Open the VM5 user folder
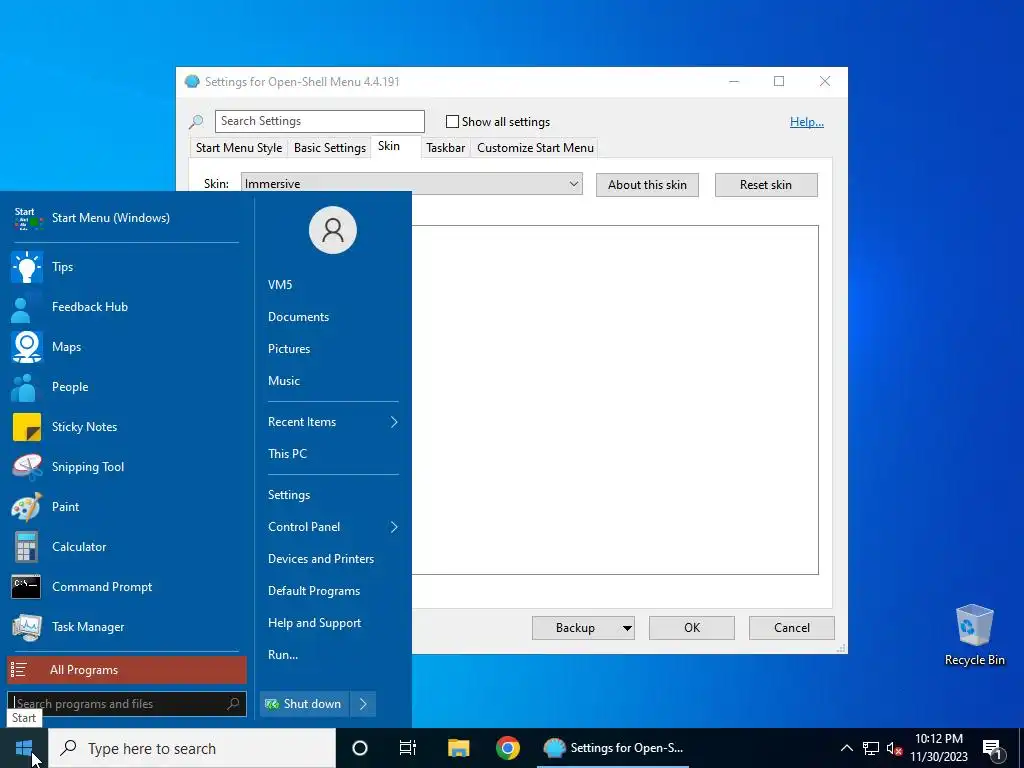 tap(280, 285)
